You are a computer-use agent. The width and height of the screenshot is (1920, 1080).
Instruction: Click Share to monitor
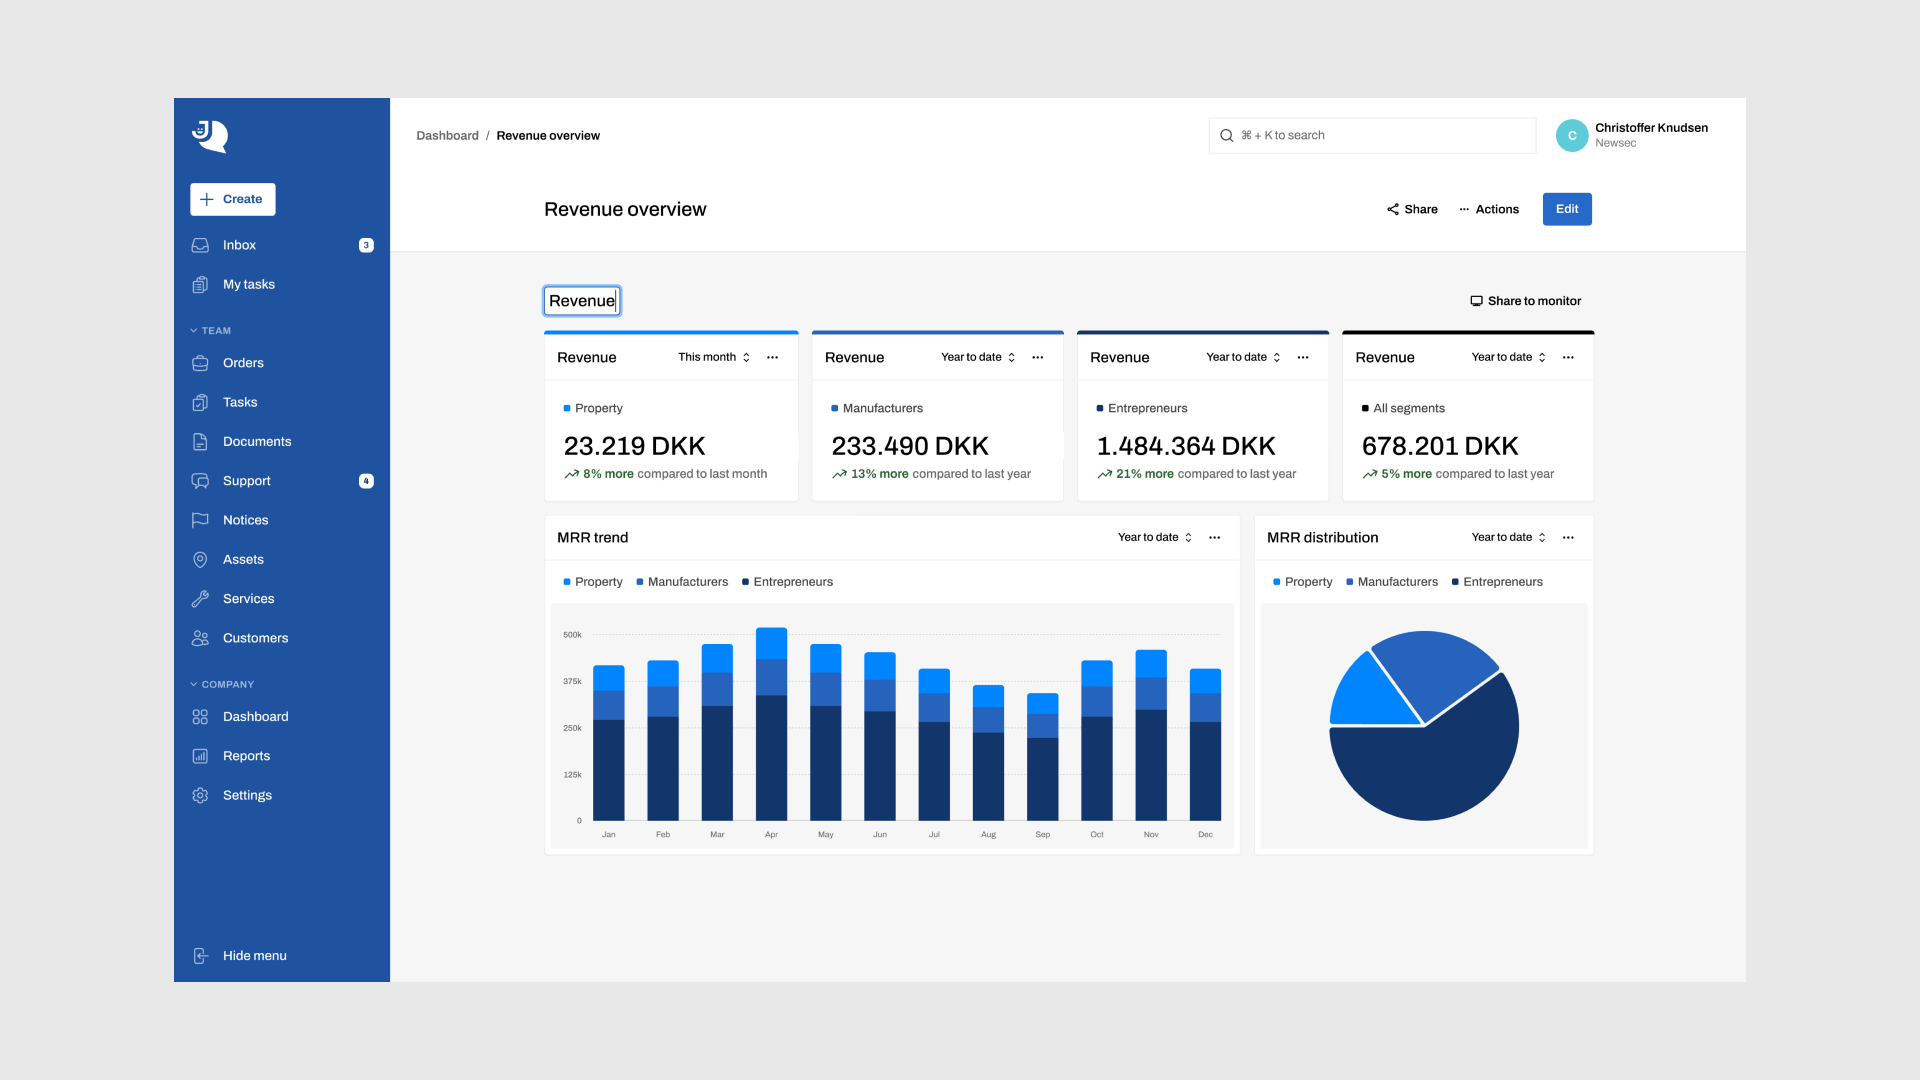pyautogui.click(x=1525, y=301)
